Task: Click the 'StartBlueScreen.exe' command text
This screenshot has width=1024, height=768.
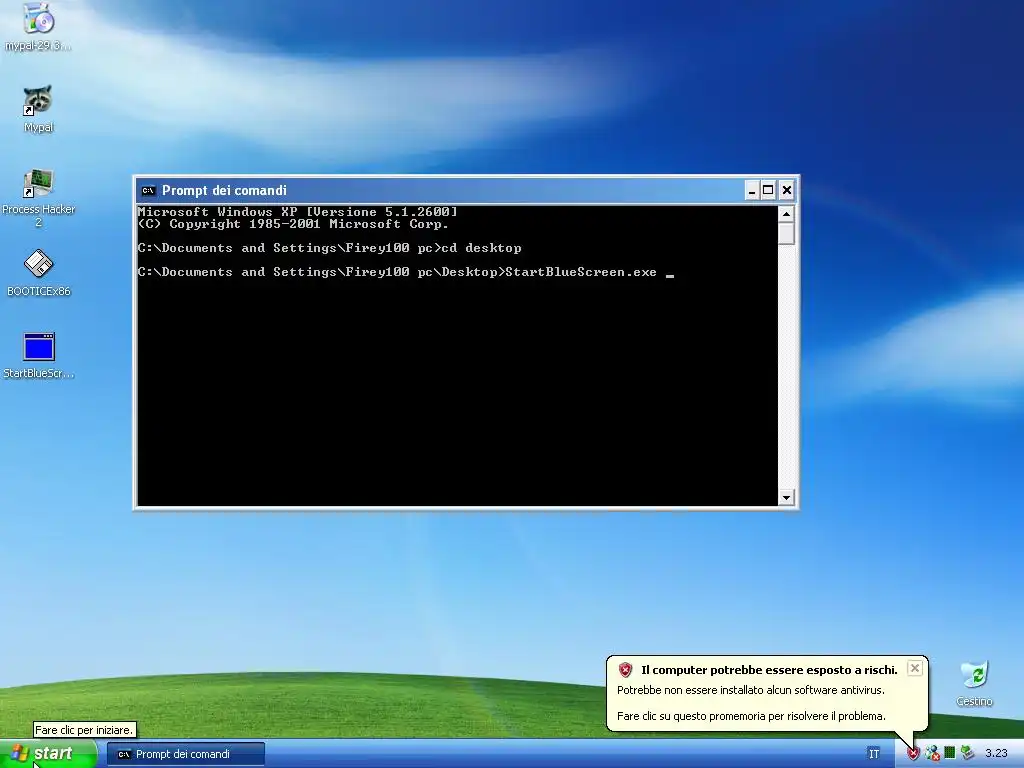Action: coord(581,272)
